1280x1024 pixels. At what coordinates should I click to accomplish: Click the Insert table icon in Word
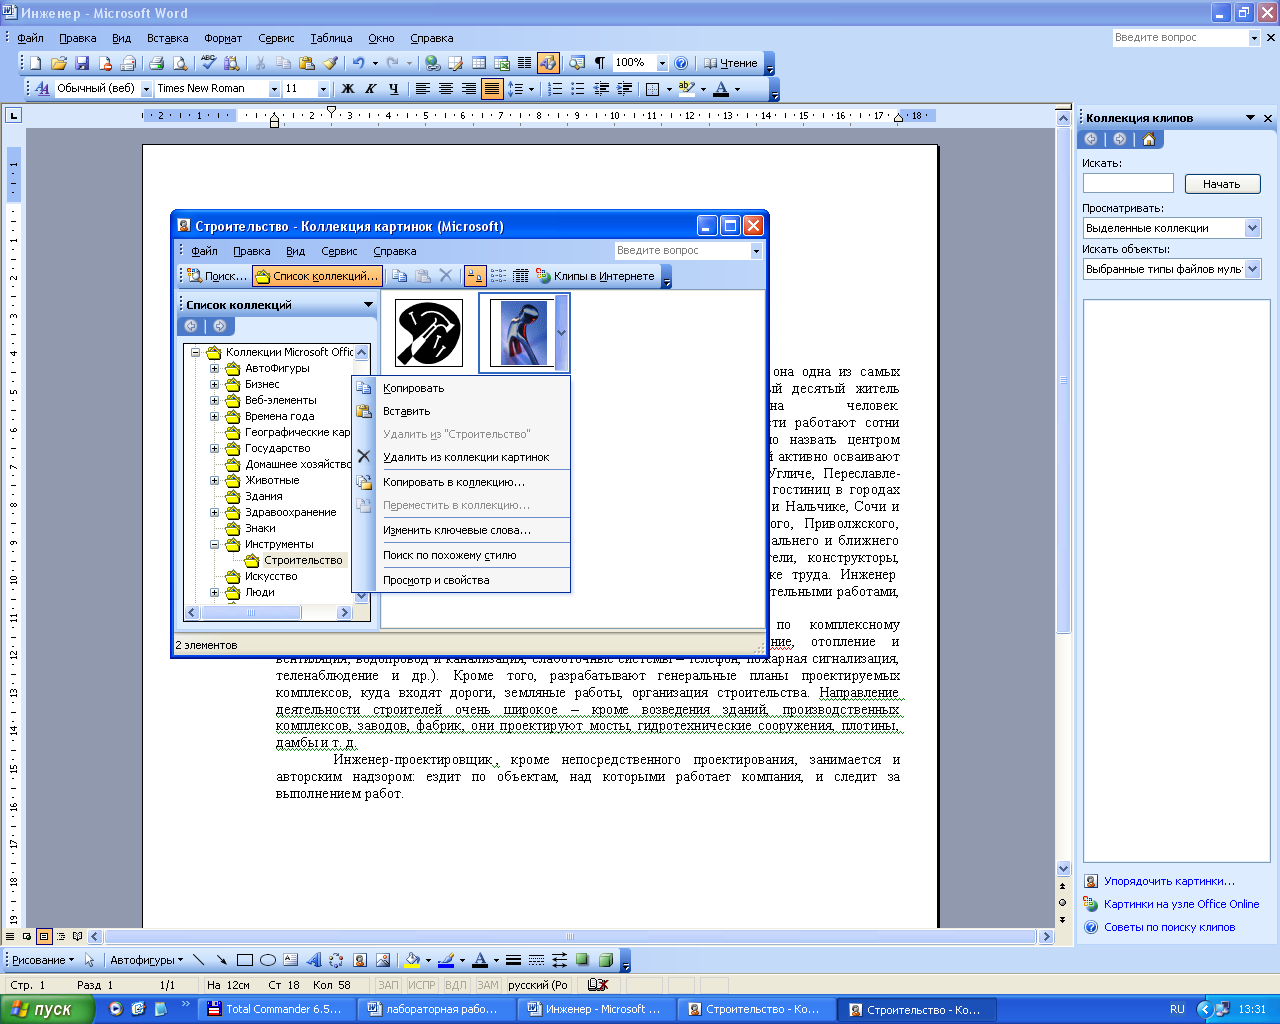pos(479,63)
